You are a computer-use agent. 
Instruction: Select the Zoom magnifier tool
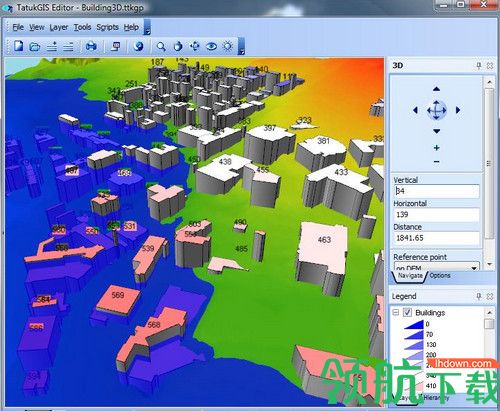point(161,46)
